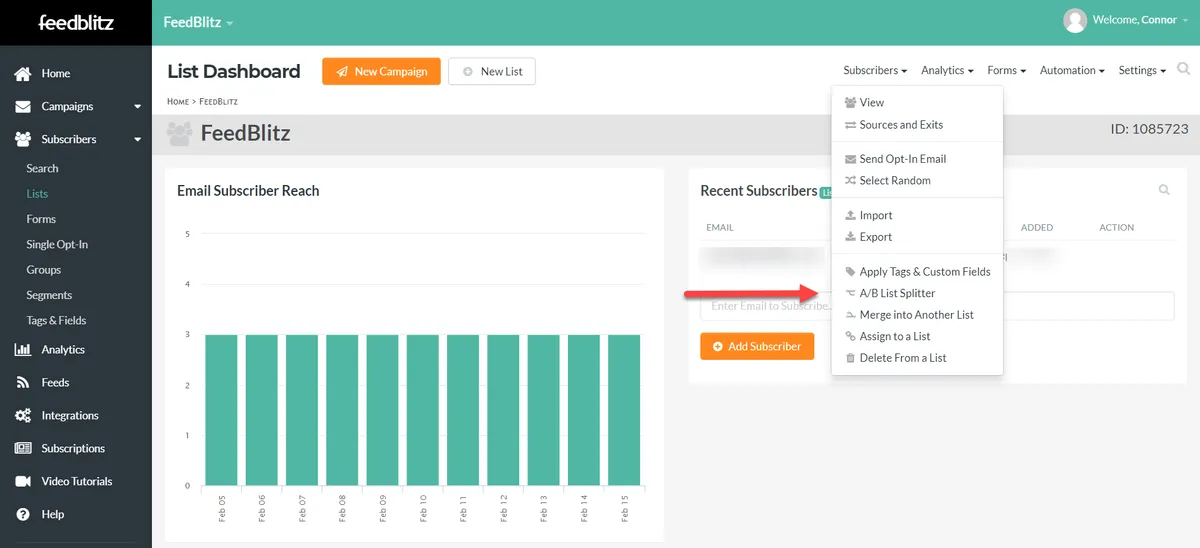Click the user avatar icon
Screen dimensions: 1200x548
click(x=1075, y=21)
